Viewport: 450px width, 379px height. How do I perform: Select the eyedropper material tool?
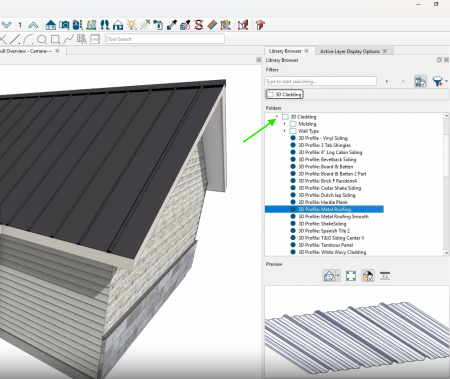172,25
